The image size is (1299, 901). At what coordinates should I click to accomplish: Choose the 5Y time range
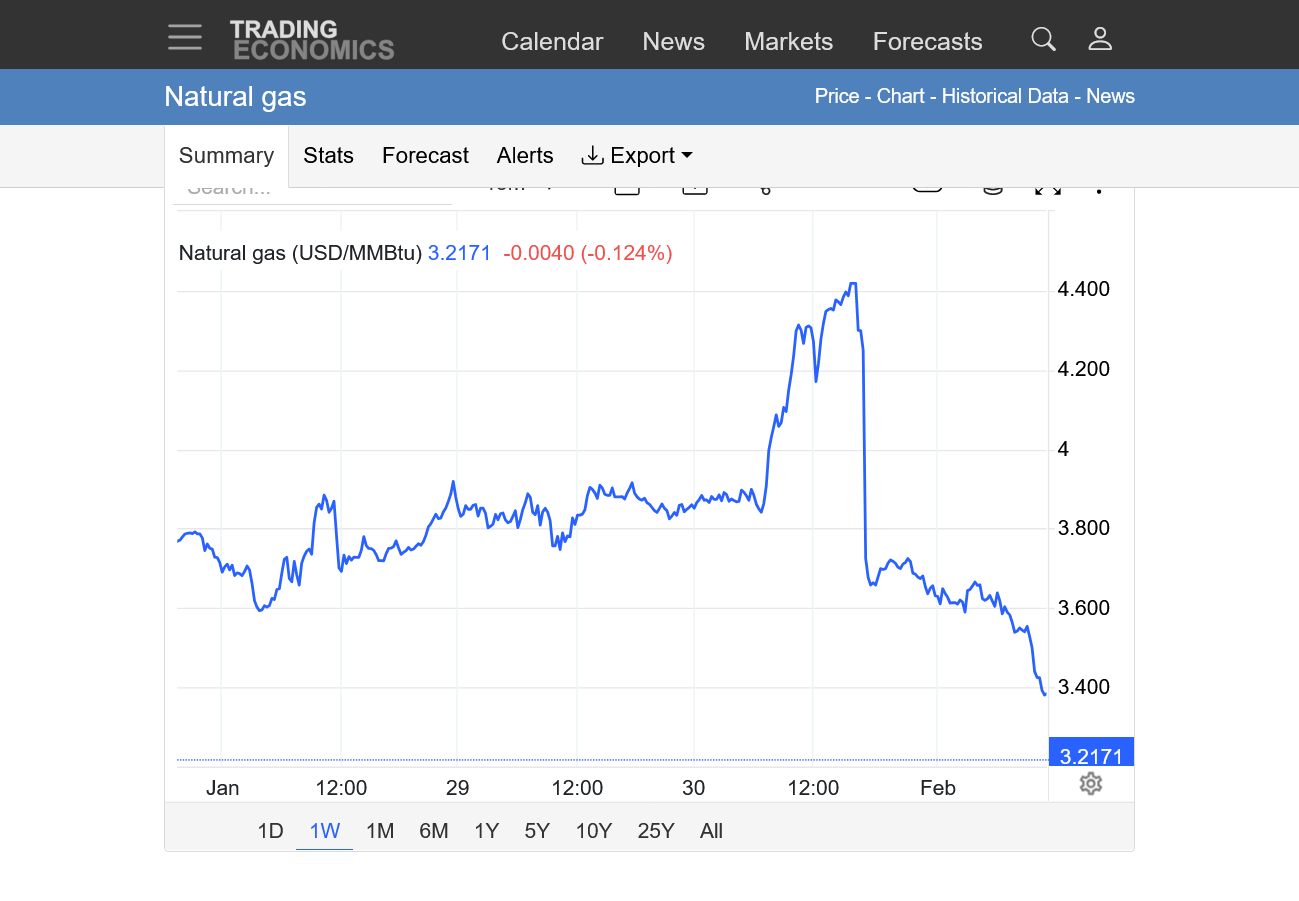pyautogui.click(x=537, y=831)
